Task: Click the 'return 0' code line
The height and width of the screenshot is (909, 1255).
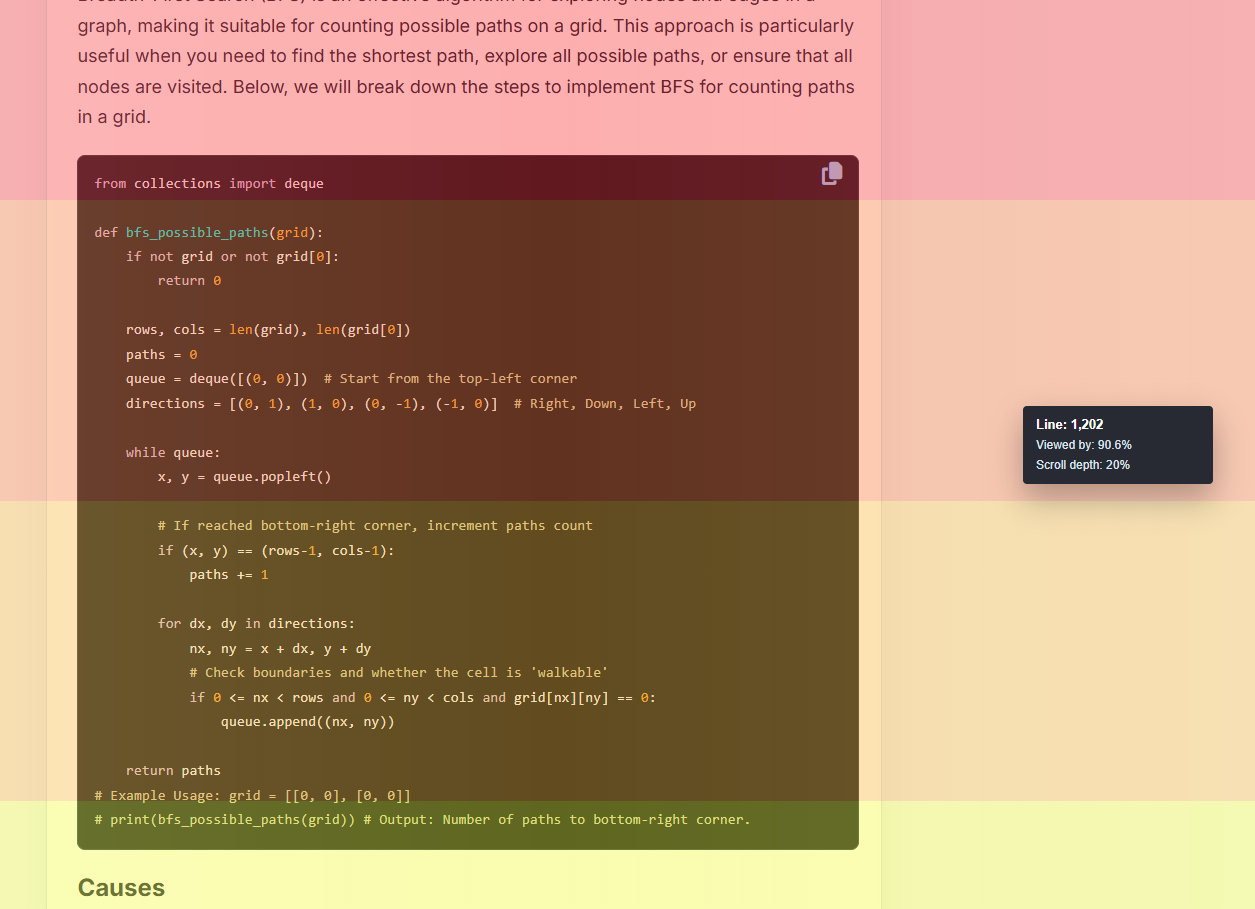Action: coord(189,281)
